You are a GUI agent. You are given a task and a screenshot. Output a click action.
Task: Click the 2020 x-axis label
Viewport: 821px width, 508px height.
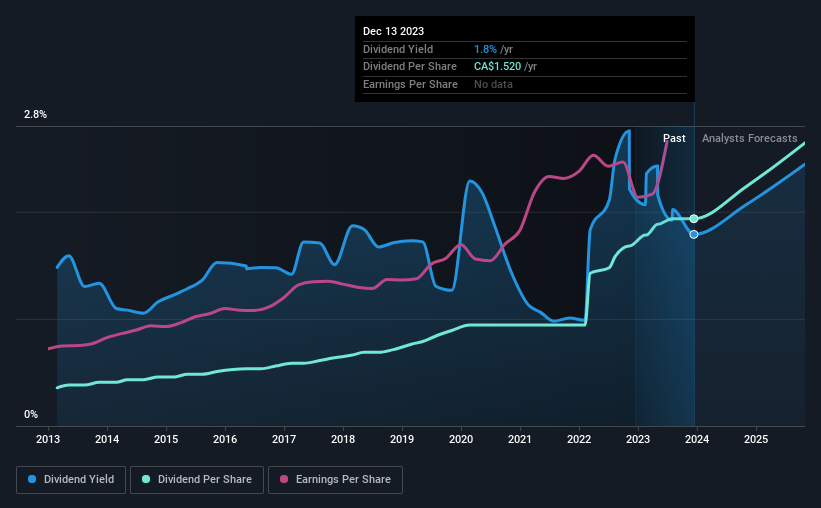[461, 439]
